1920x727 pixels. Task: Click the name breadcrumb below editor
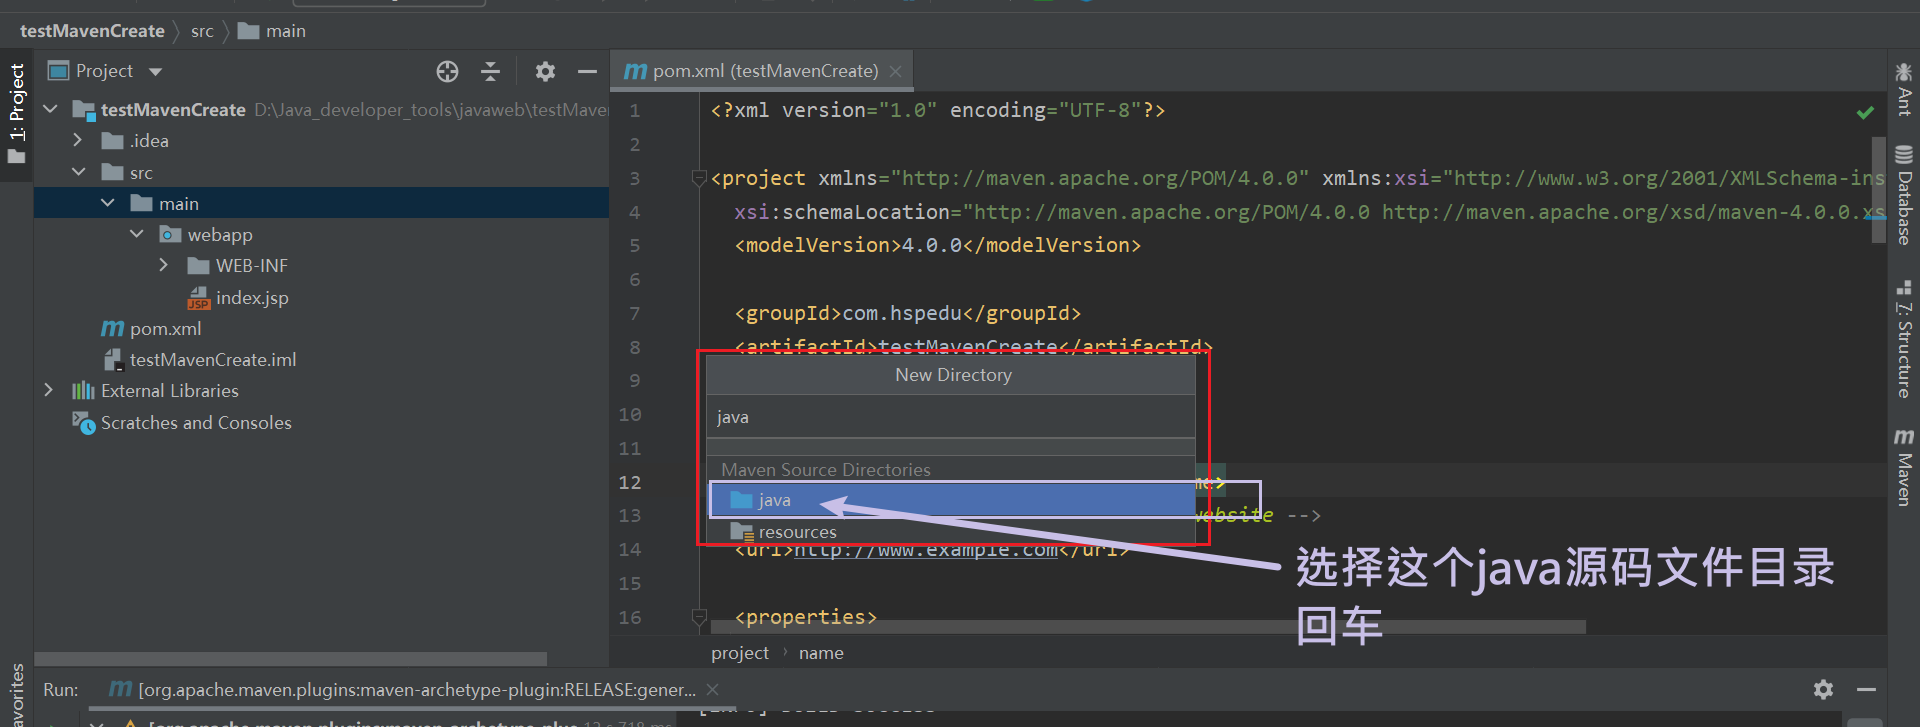click(x=821, y=652)
